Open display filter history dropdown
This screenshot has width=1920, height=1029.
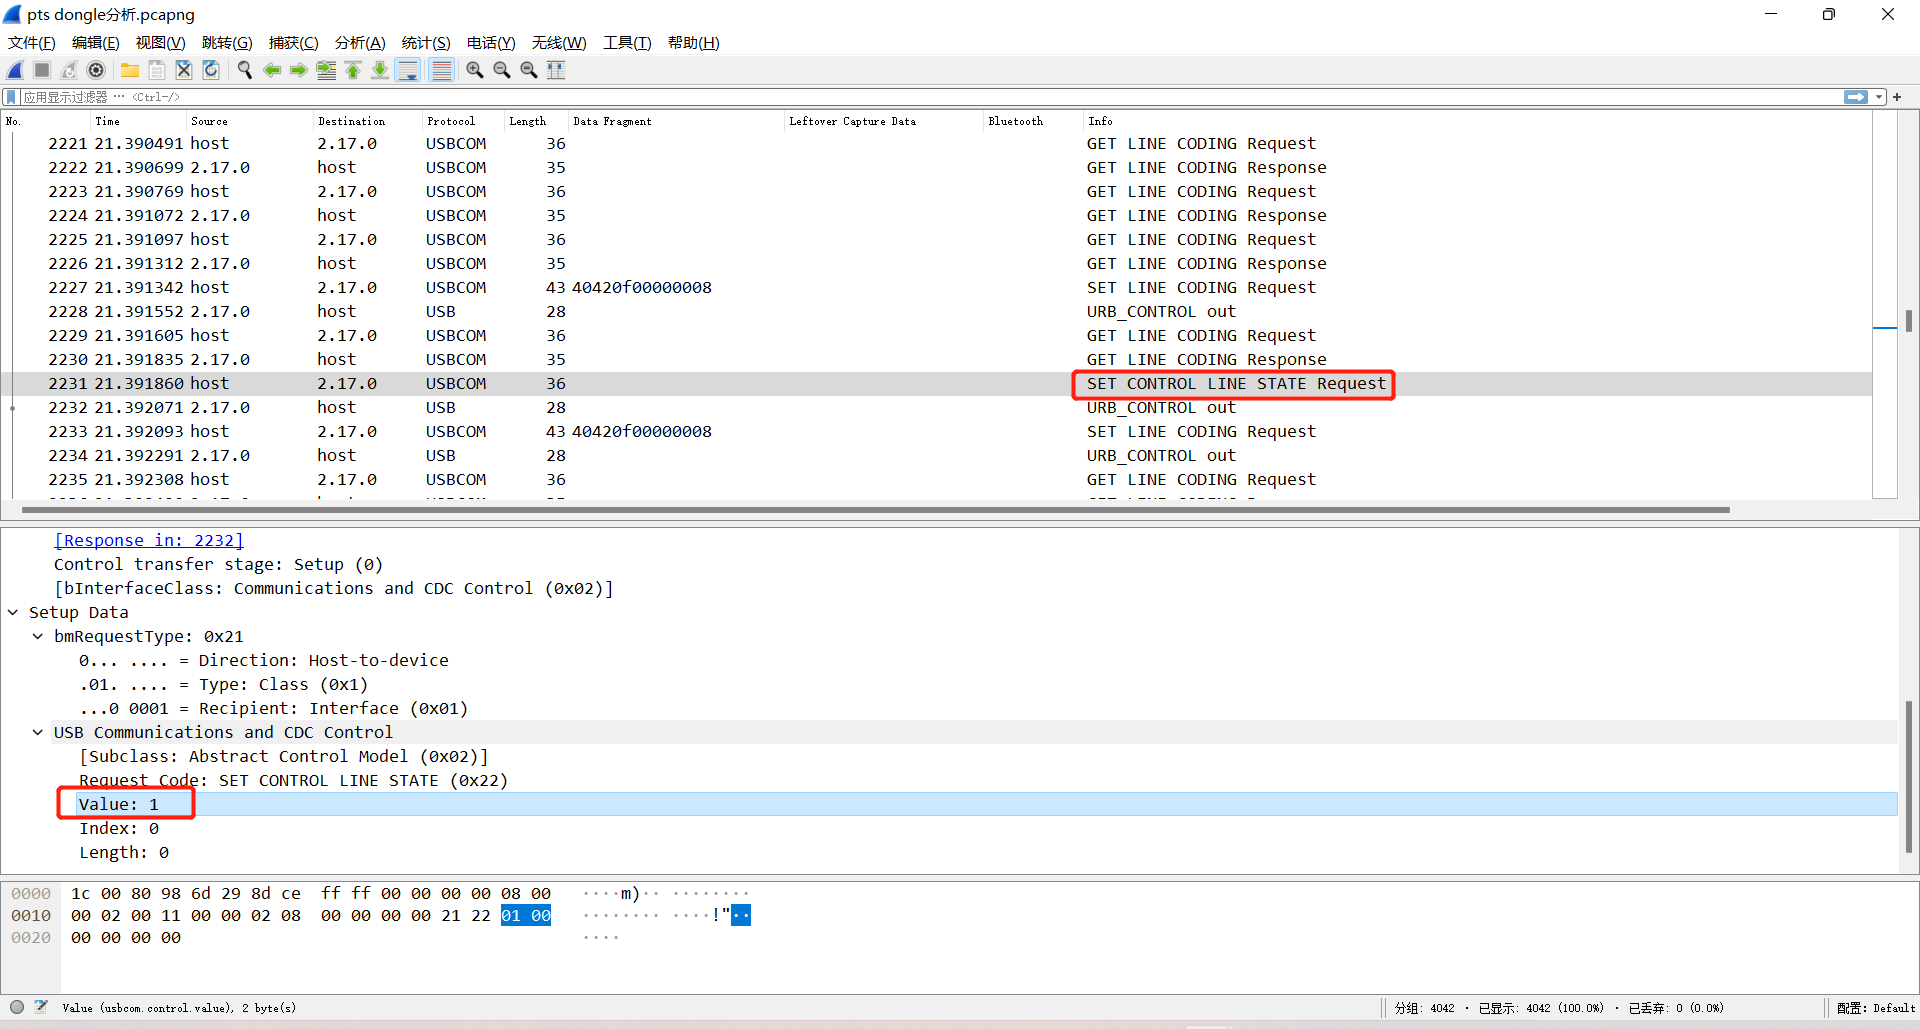1879,97
